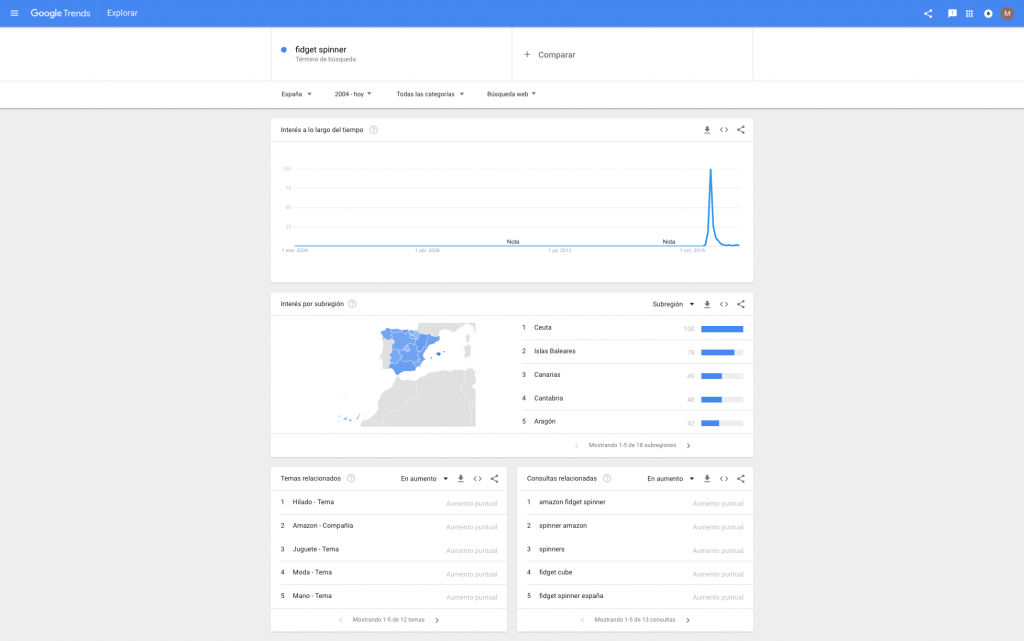The image size is (1024, 641).
Task: Open notifications icon in header
Action: (x=988, y=13)
